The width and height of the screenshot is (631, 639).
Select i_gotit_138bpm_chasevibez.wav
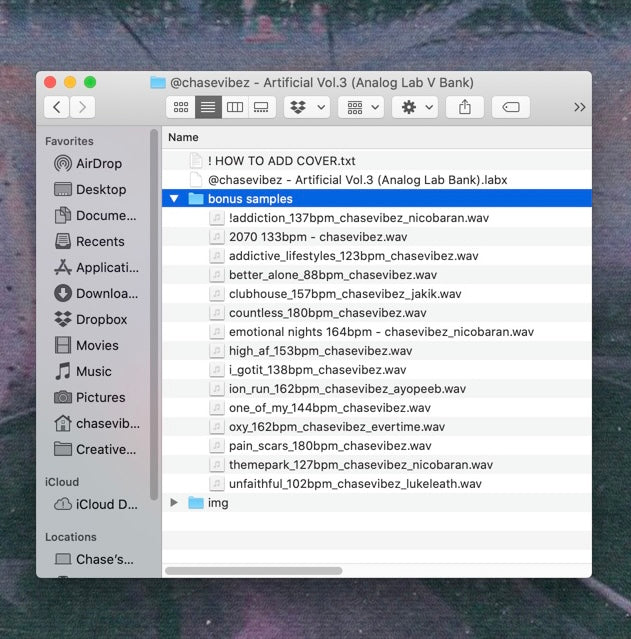pyautogui.click(x=377, y=370)
